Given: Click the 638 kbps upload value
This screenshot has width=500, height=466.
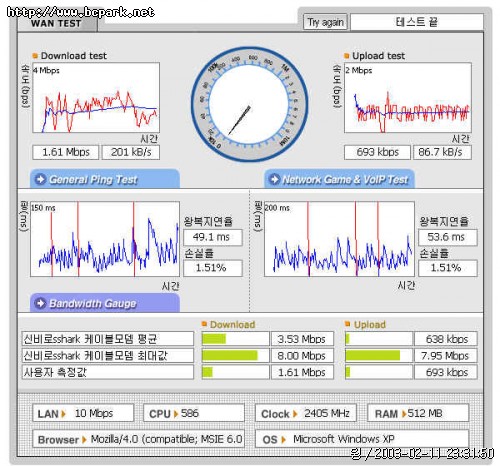Looking at the screenshot, I should (446, 339).
